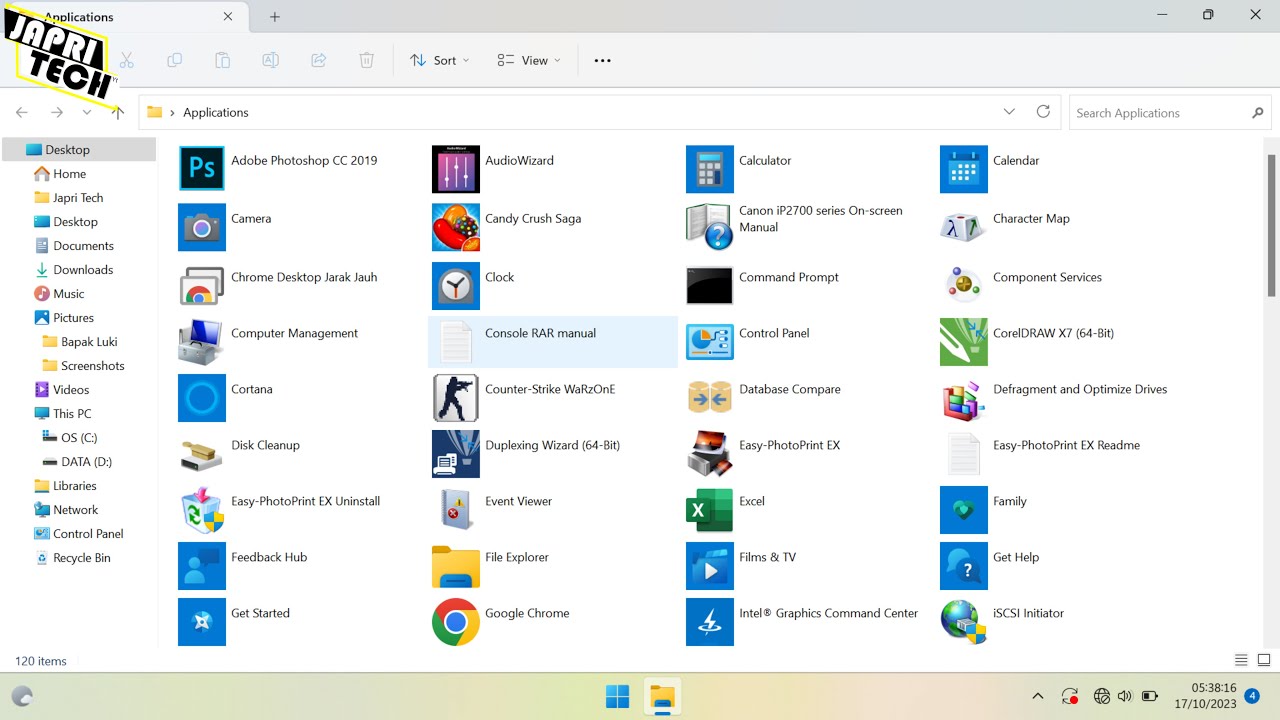Select the Control Panel app icon in the file list

[x=710, y=342]
